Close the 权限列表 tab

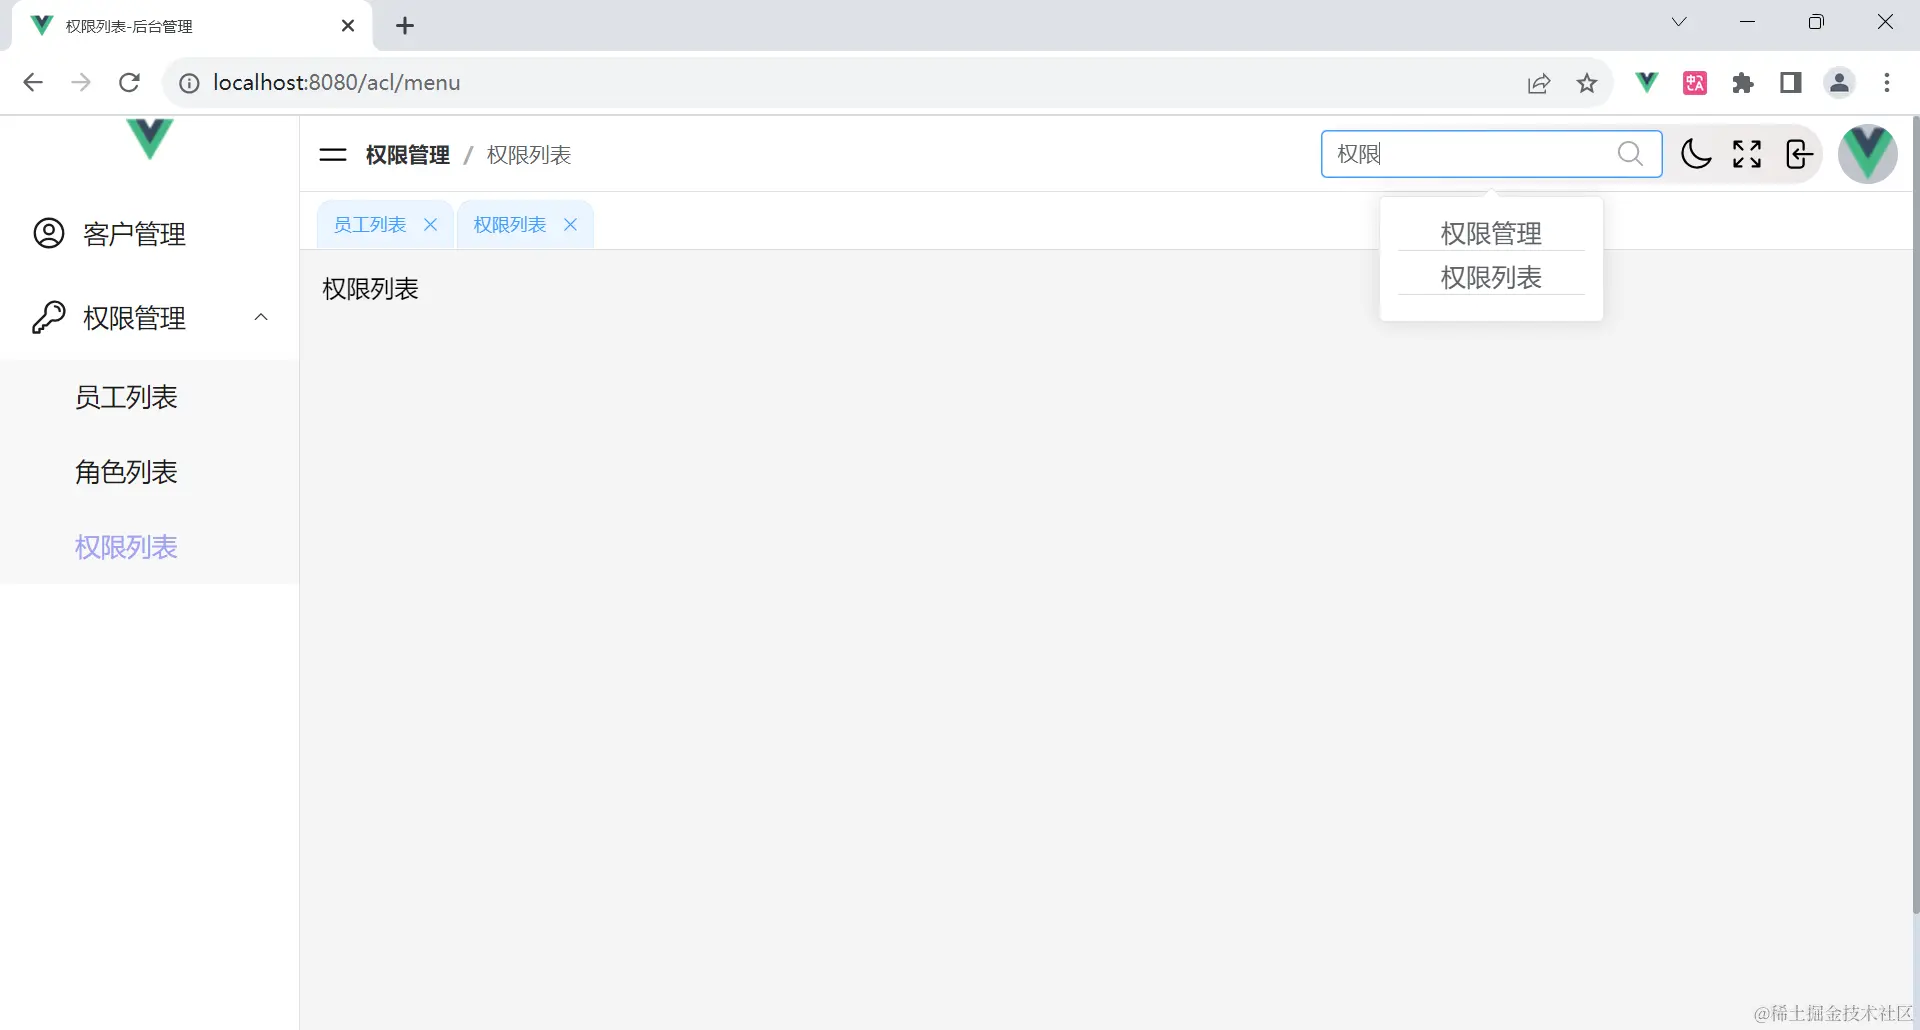[570, 225]
